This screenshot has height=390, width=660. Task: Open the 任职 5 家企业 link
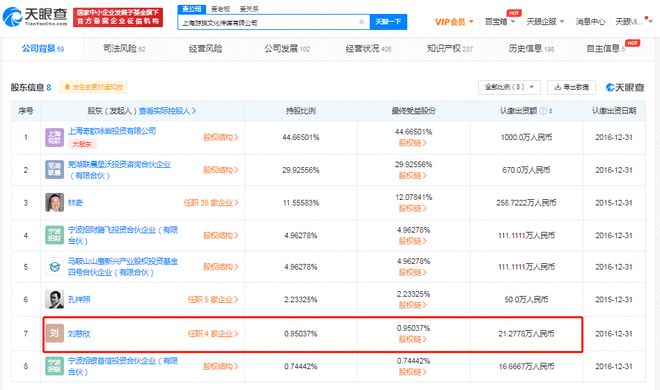click(213, 300)
